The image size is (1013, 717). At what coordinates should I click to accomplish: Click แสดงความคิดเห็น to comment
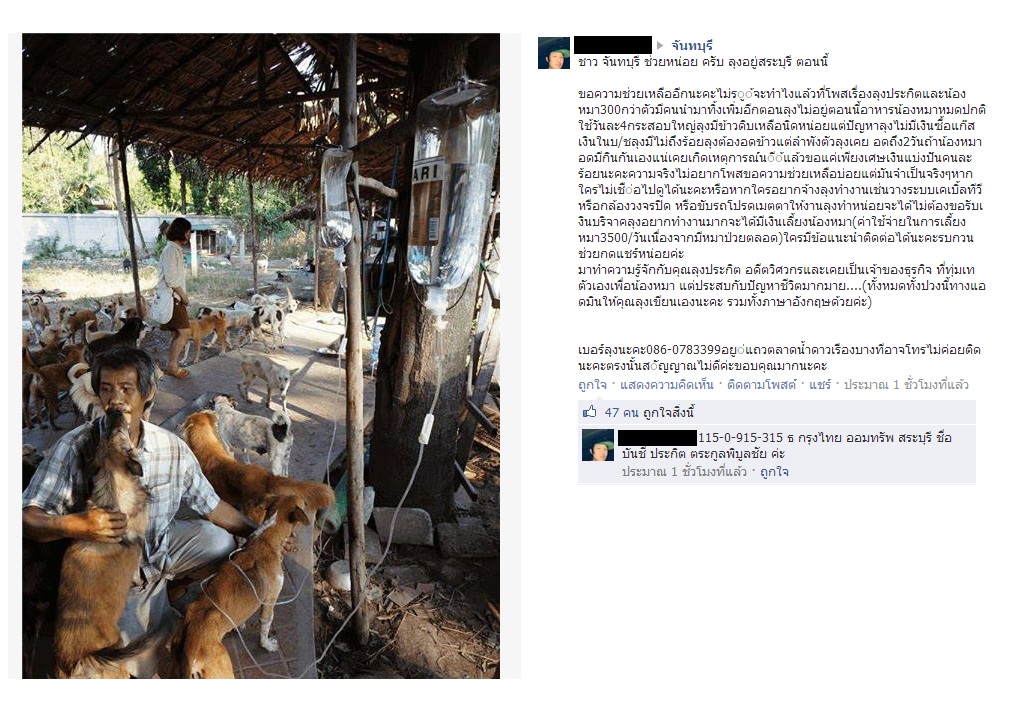click(667, 385)
